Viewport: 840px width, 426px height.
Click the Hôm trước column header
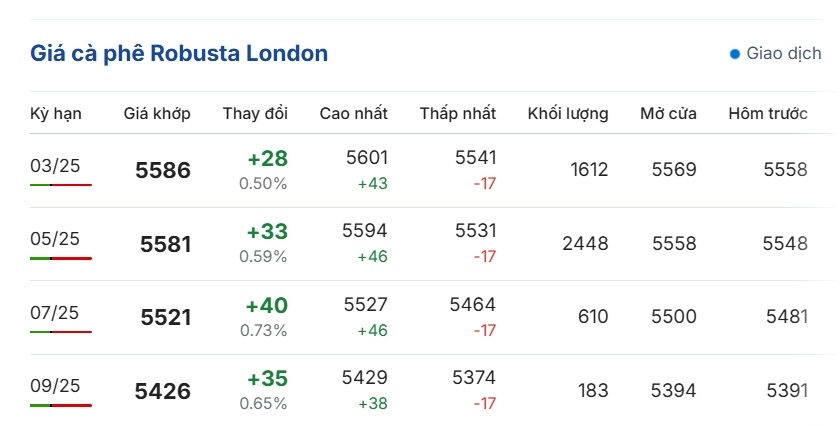click(768, 113)
